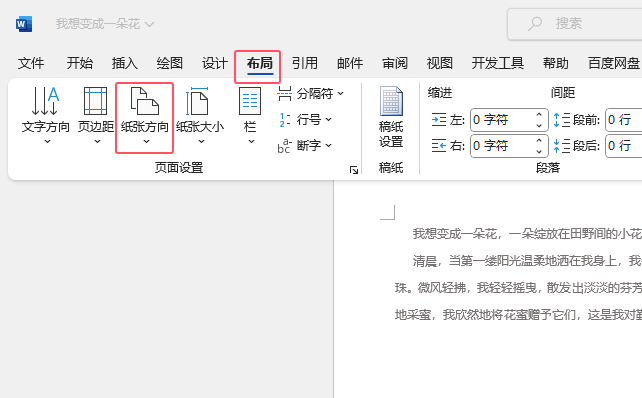This screenshot has height=398, width=642.
Task: Switch to the 帮助 ribbon tab
Action: [x=556, y=63]
